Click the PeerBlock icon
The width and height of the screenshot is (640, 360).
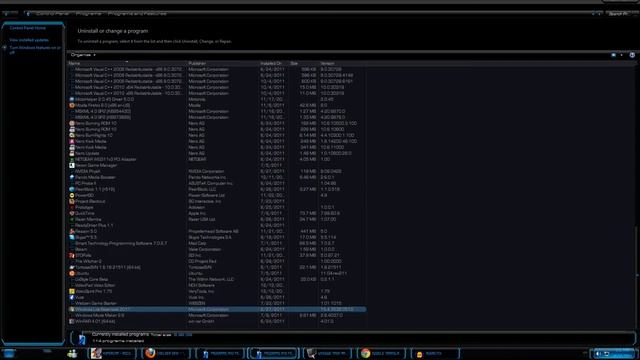[72, 189]
